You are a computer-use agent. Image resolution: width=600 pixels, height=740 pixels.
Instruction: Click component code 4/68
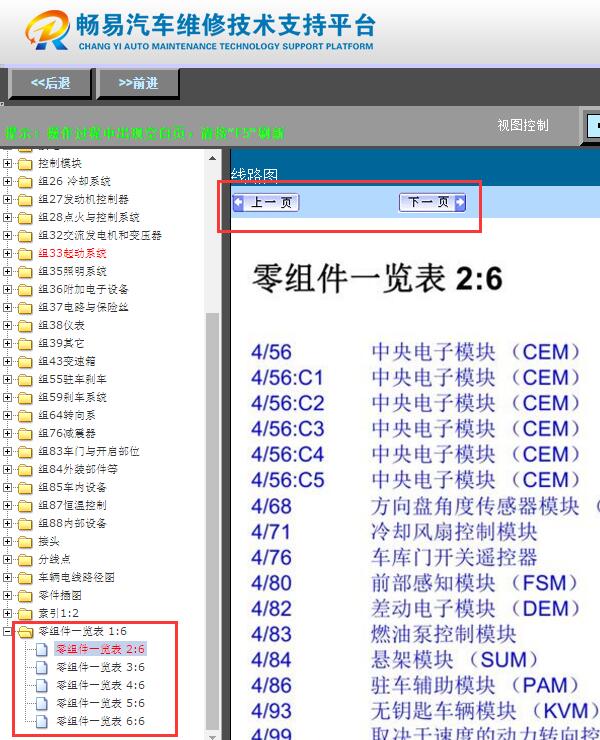pyautogui.click(x=271, y=506)
